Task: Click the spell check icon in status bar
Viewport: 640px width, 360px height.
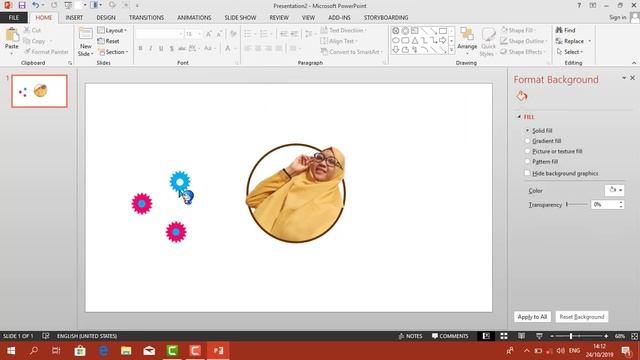Action: pyautogui.click(x=46, y=336)
